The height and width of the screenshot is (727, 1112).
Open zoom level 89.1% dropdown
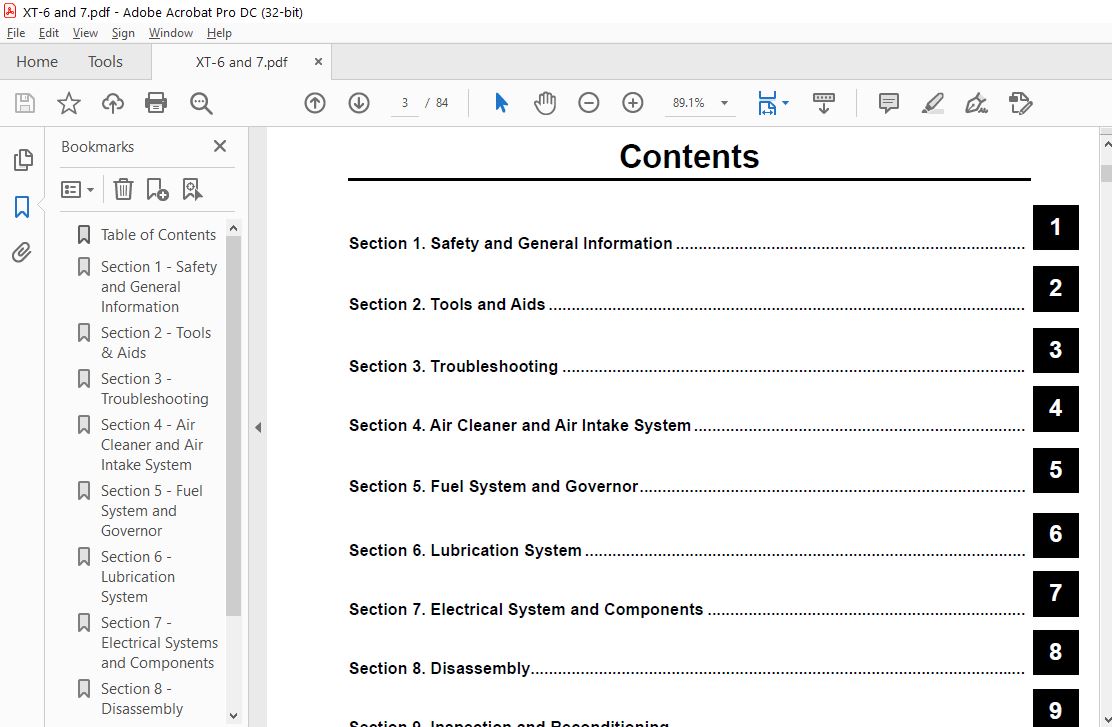(x=724, y=104)
